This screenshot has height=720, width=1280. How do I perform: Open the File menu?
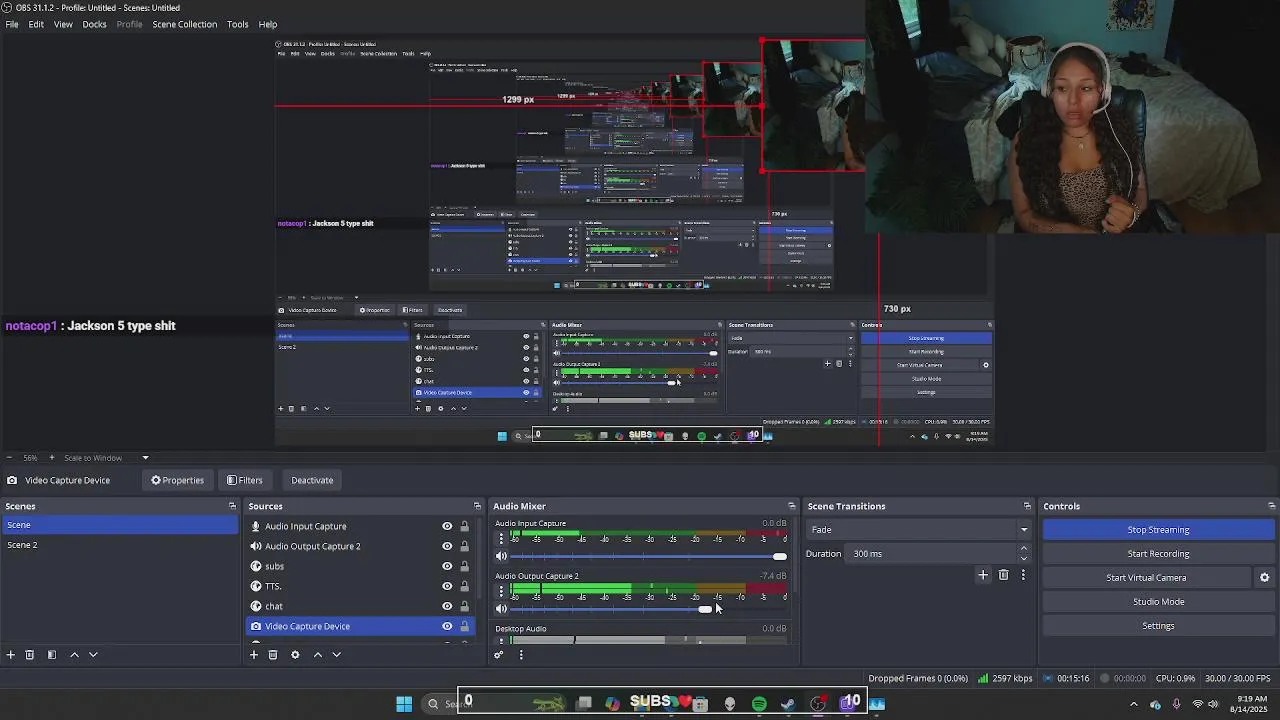click(x=12, y=24)
